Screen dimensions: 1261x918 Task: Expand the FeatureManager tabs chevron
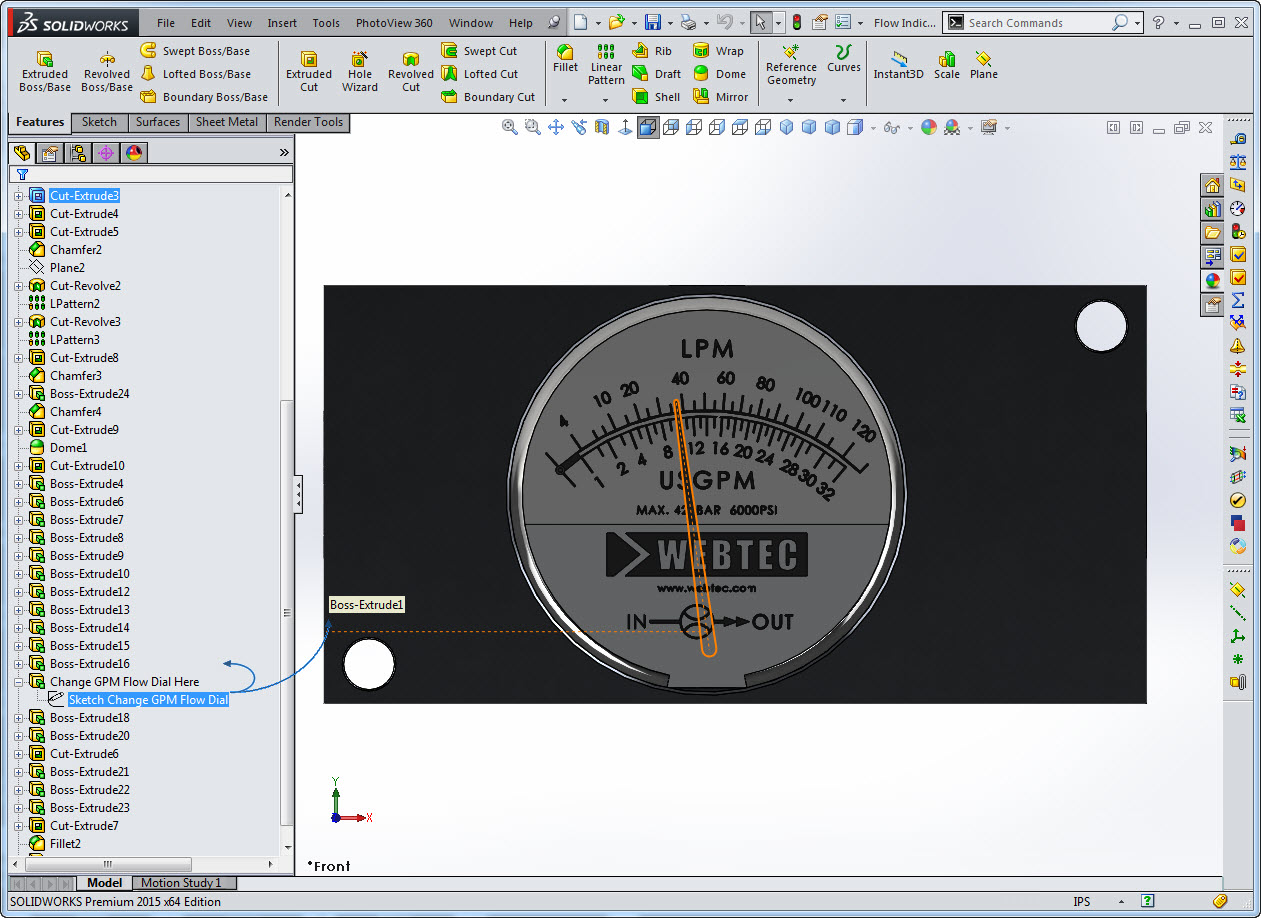[x=284, y=153]
